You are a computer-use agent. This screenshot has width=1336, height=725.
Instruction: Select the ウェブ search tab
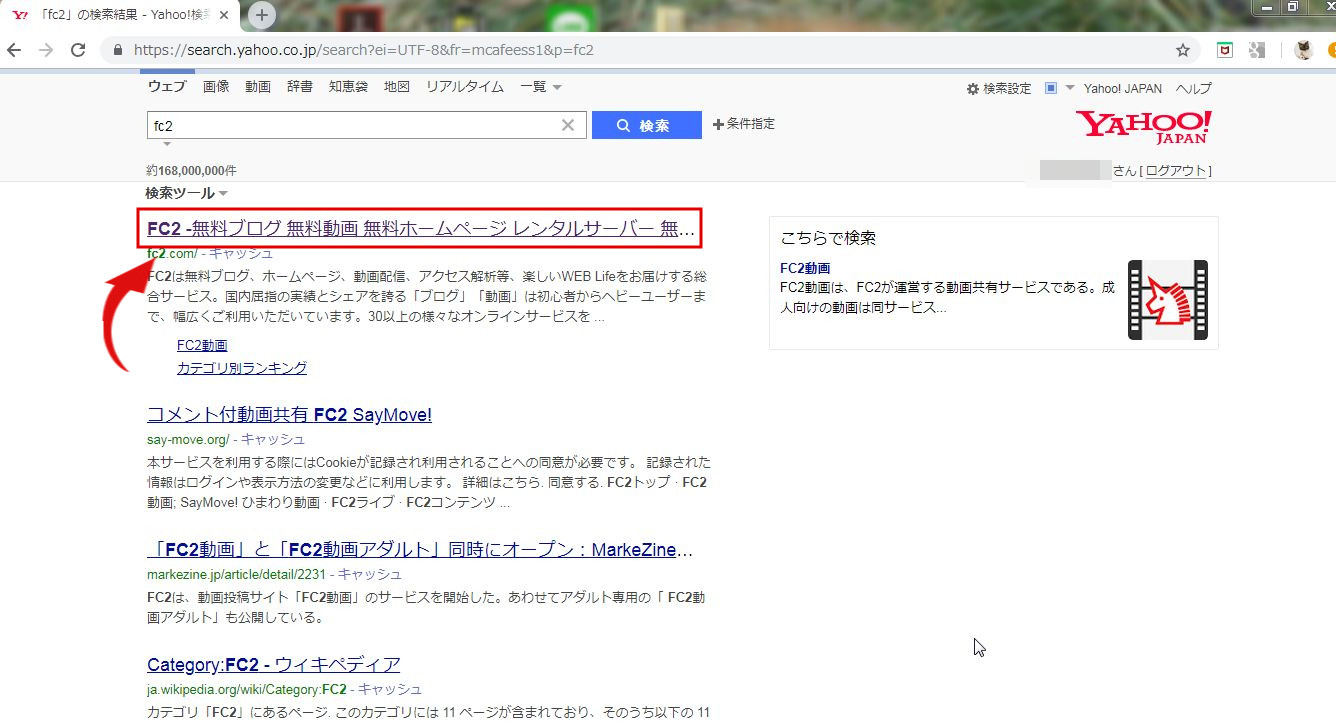tap(167, 87)
